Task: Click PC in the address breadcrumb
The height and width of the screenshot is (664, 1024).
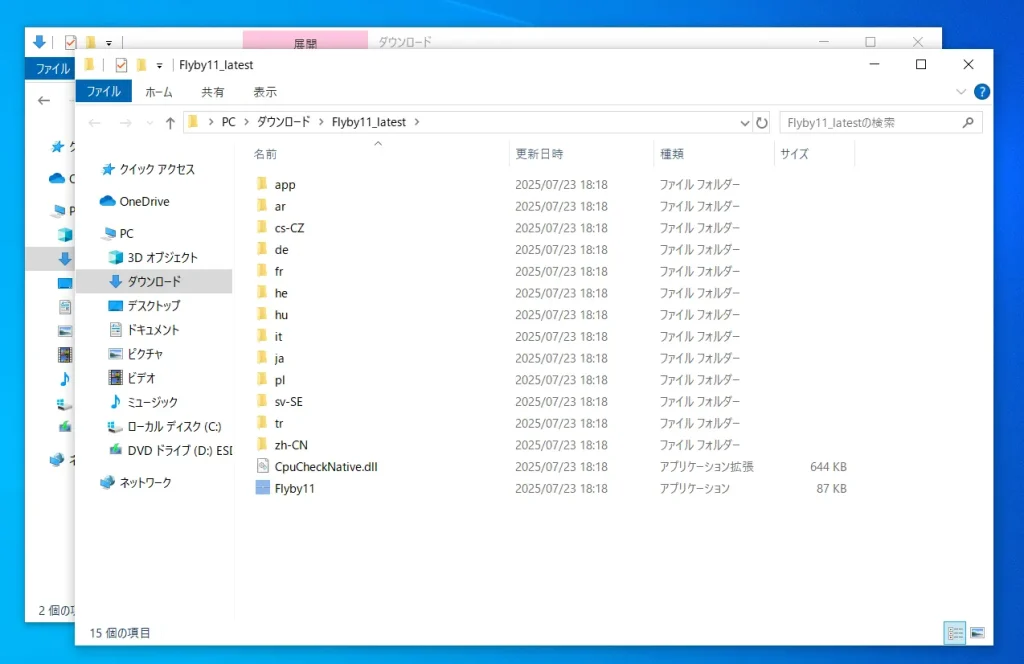Action: [x=229, y=122]
